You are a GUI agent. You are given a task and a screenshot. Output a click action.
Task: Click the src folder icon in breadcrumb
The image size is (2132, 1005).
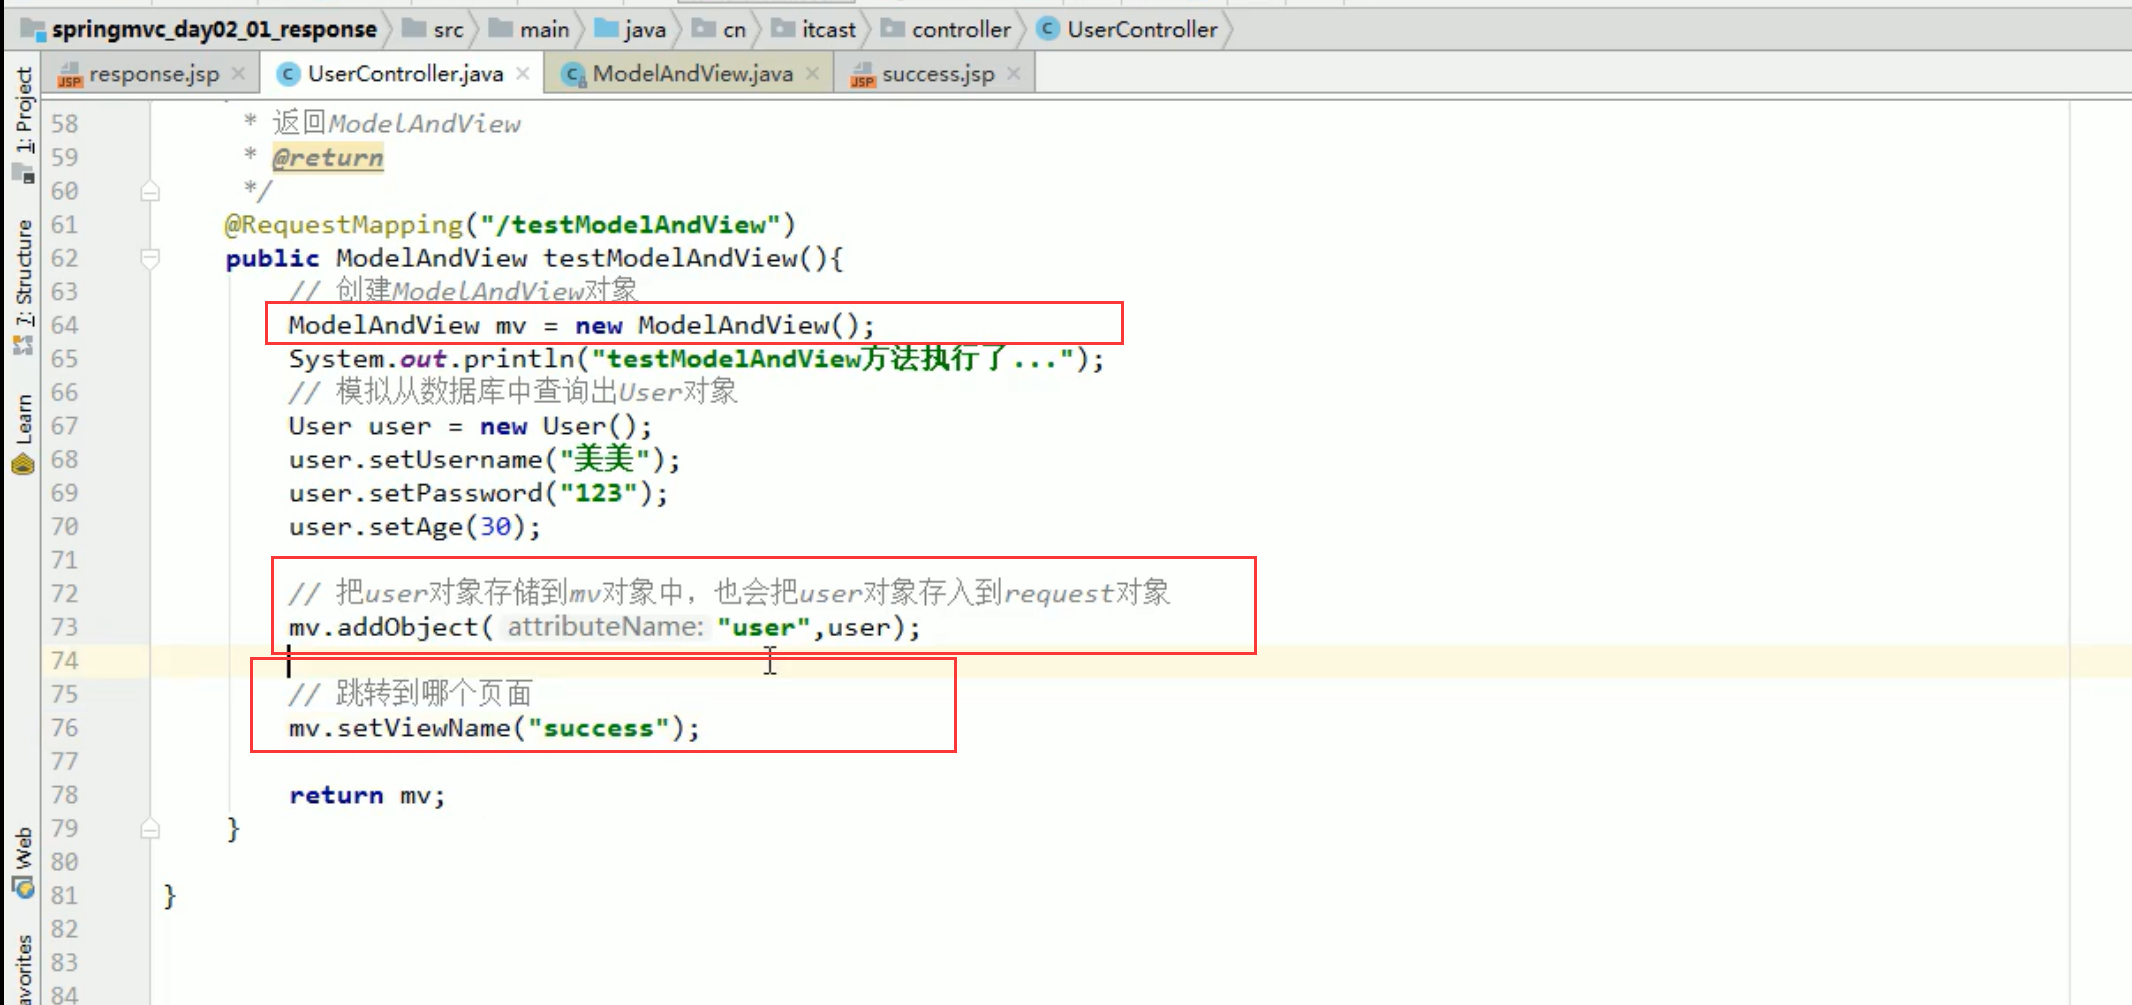pyautogui.click(x=413, y=29)
